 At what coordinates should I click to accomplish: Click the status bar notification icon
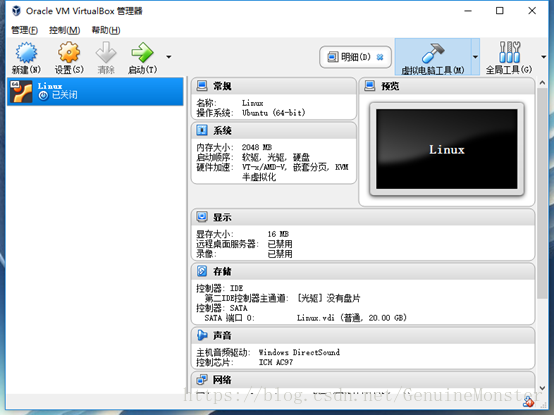tap(529, 401)
